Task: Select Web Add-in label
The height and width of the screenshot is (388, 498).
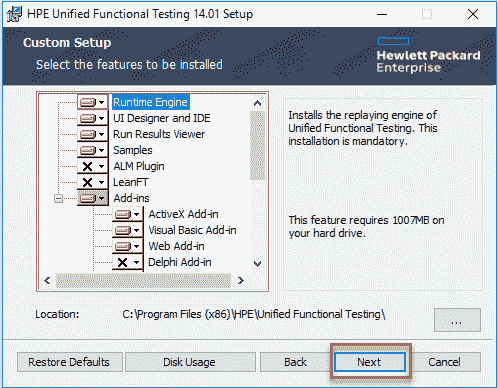Action: pos(176,246)
